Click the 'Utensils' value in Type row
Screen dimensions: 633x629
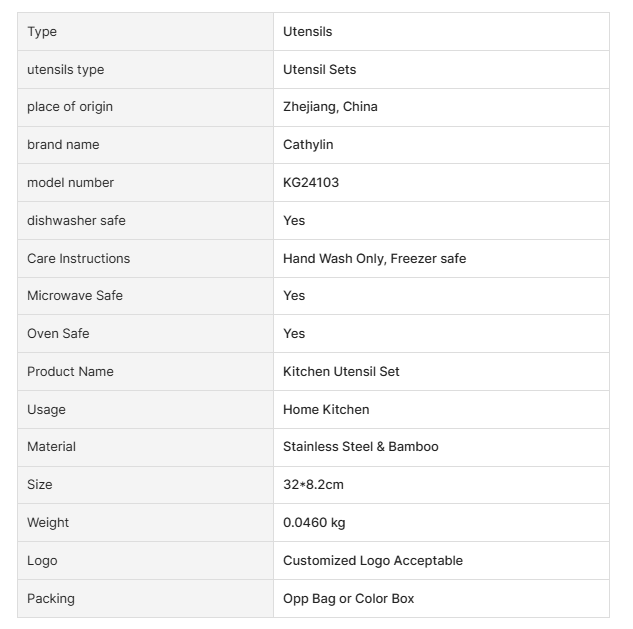[307, 32]
